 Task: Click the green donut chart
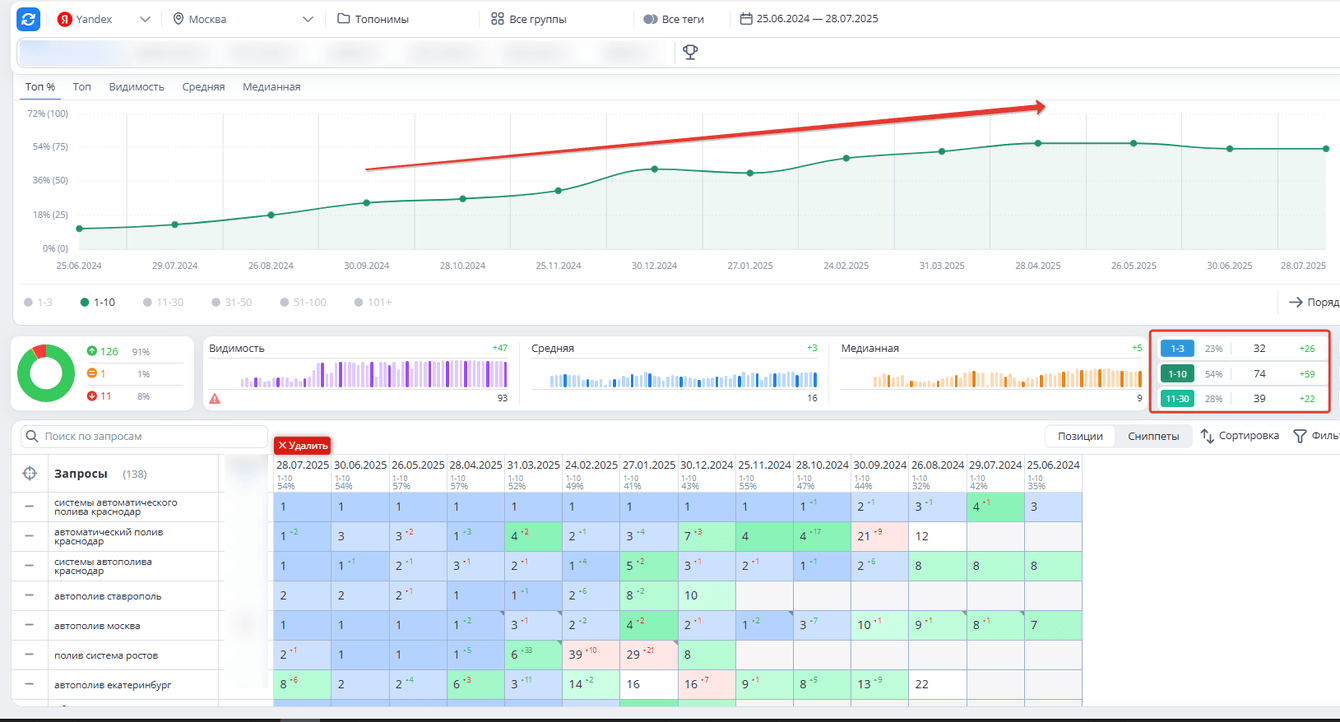pyautogui.click(x=46, y=373)
